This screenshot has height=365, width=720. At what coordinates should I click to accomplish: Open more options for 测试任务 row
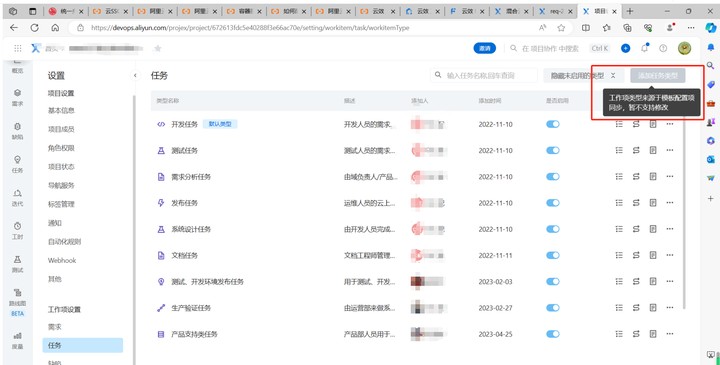tap(670, 151)
